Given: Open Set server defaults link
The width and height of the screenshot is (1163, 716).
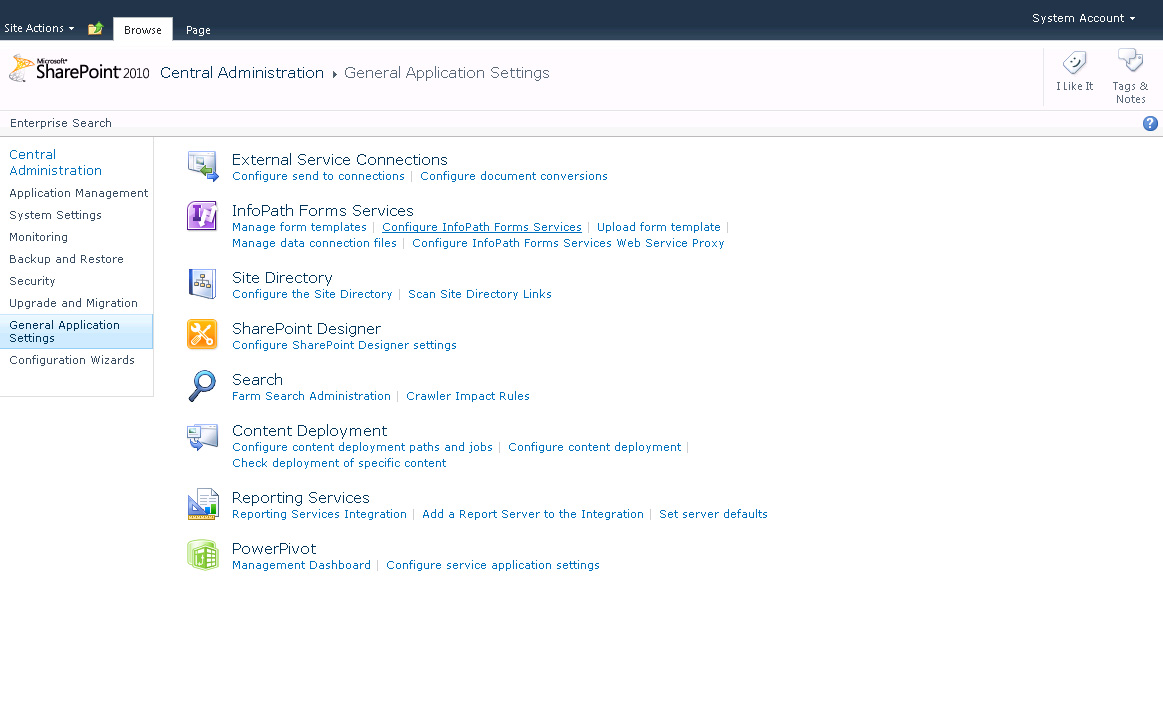Looking at the screenshot, I should point(714,514).
